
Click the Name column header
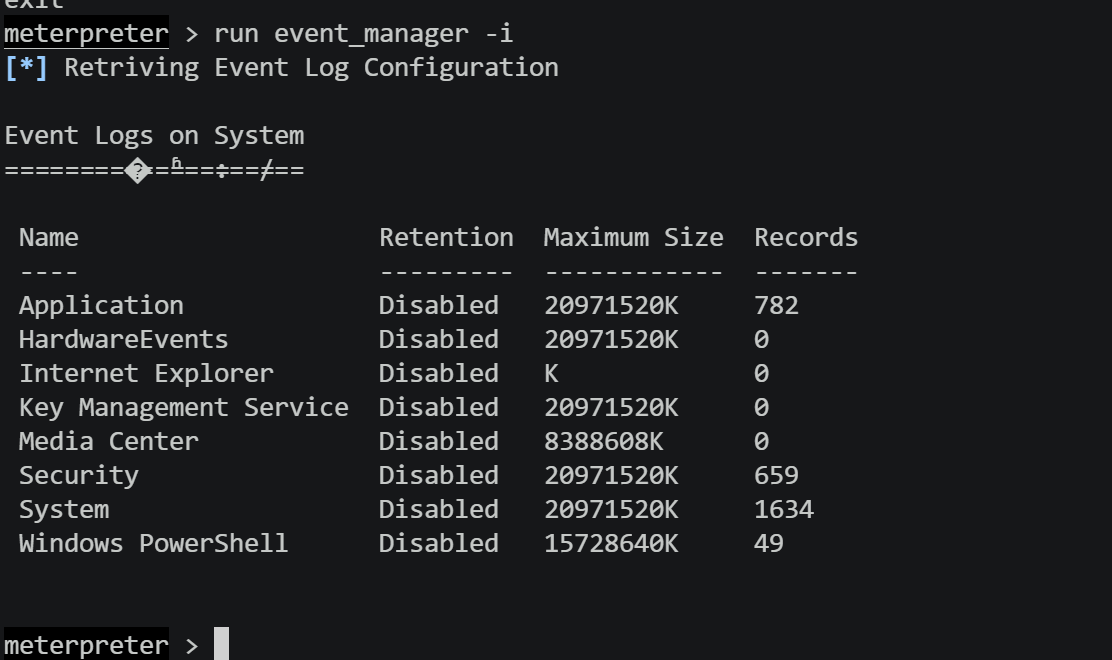[x=49, y=237]
